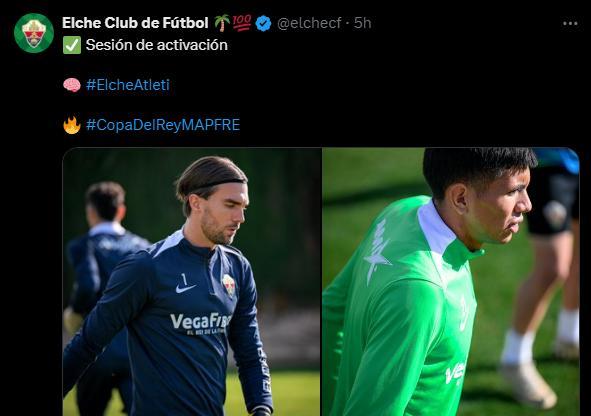Click the Nike swoosh on the navy shirt
Viewport: 591px width, 416px height.
point(186,289)
